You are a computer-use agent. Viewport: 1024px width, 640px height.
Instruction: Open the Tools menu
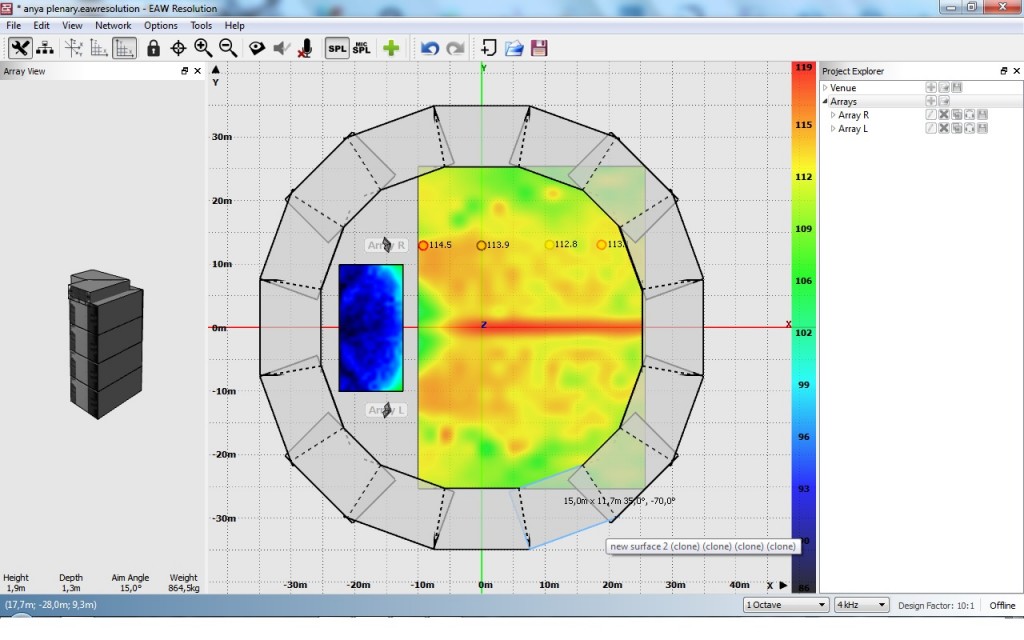201,25
